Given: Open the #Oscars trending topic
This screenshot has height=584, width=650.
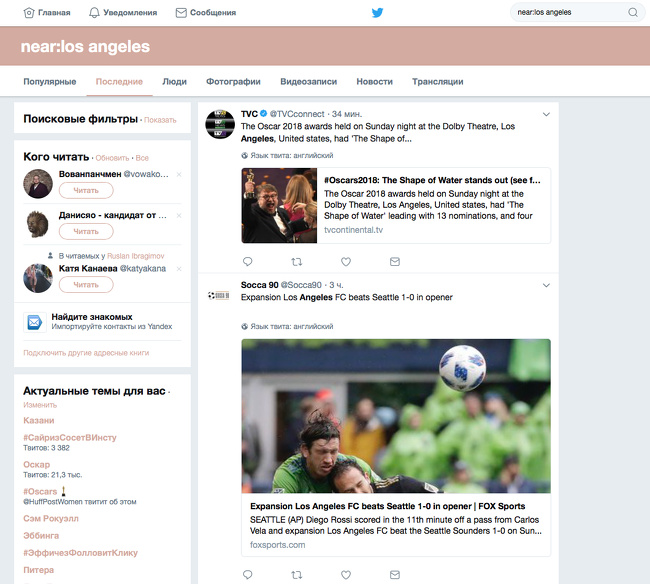Looking at the screenshot, I should point(39,490).
